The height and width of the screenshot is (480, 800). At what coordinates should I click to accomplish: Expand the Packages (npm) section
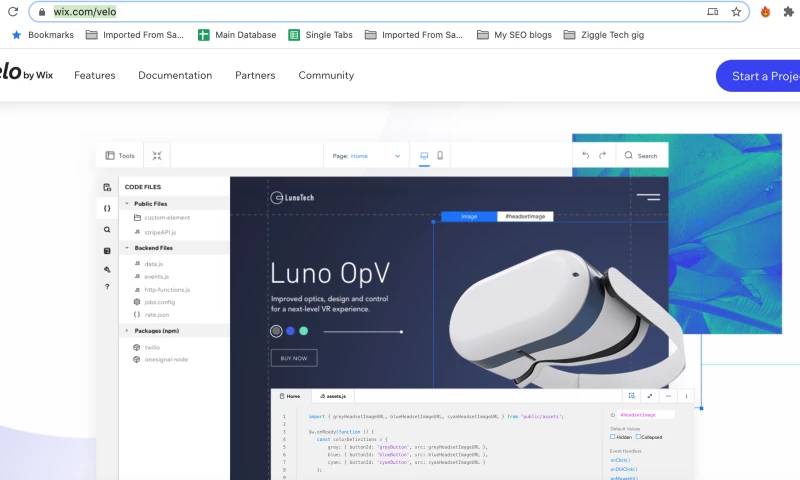[127, 330]
